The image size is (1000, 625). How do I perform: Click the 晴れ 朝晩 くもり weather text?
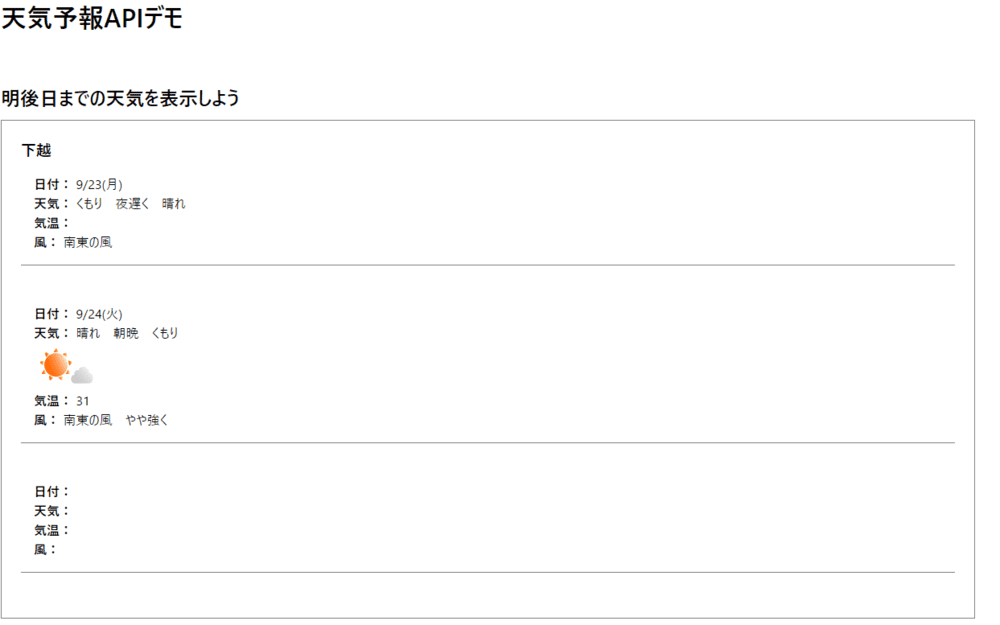[x=128, y=333]
